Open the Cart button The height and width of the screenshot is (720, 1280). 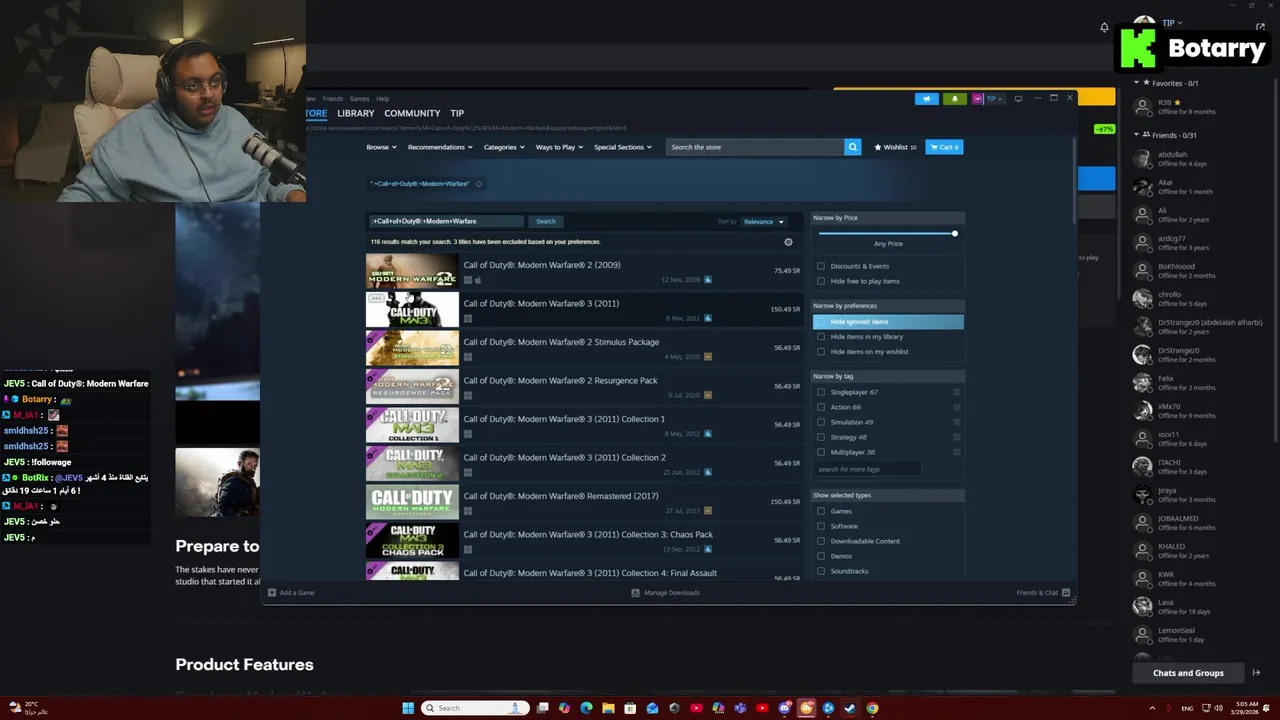[944, 147]
